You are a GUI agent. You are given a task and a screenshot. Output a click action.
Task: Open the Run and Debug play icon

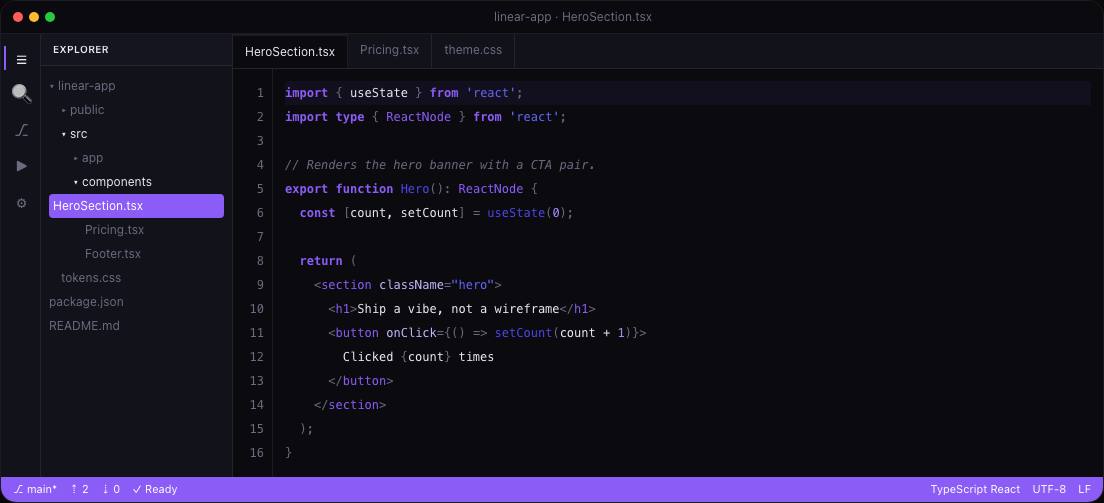point(21,166)
